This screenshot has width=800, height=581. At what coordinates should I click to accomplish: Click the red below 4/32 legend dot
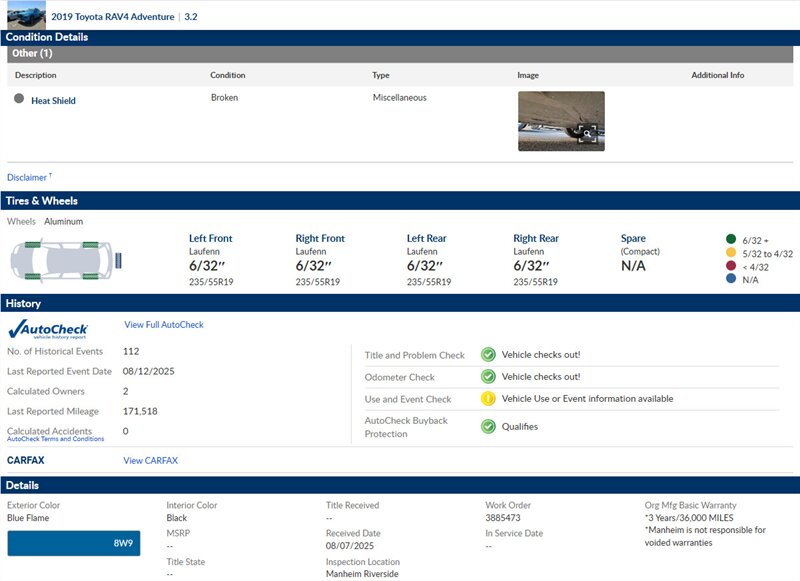[730, 267]
